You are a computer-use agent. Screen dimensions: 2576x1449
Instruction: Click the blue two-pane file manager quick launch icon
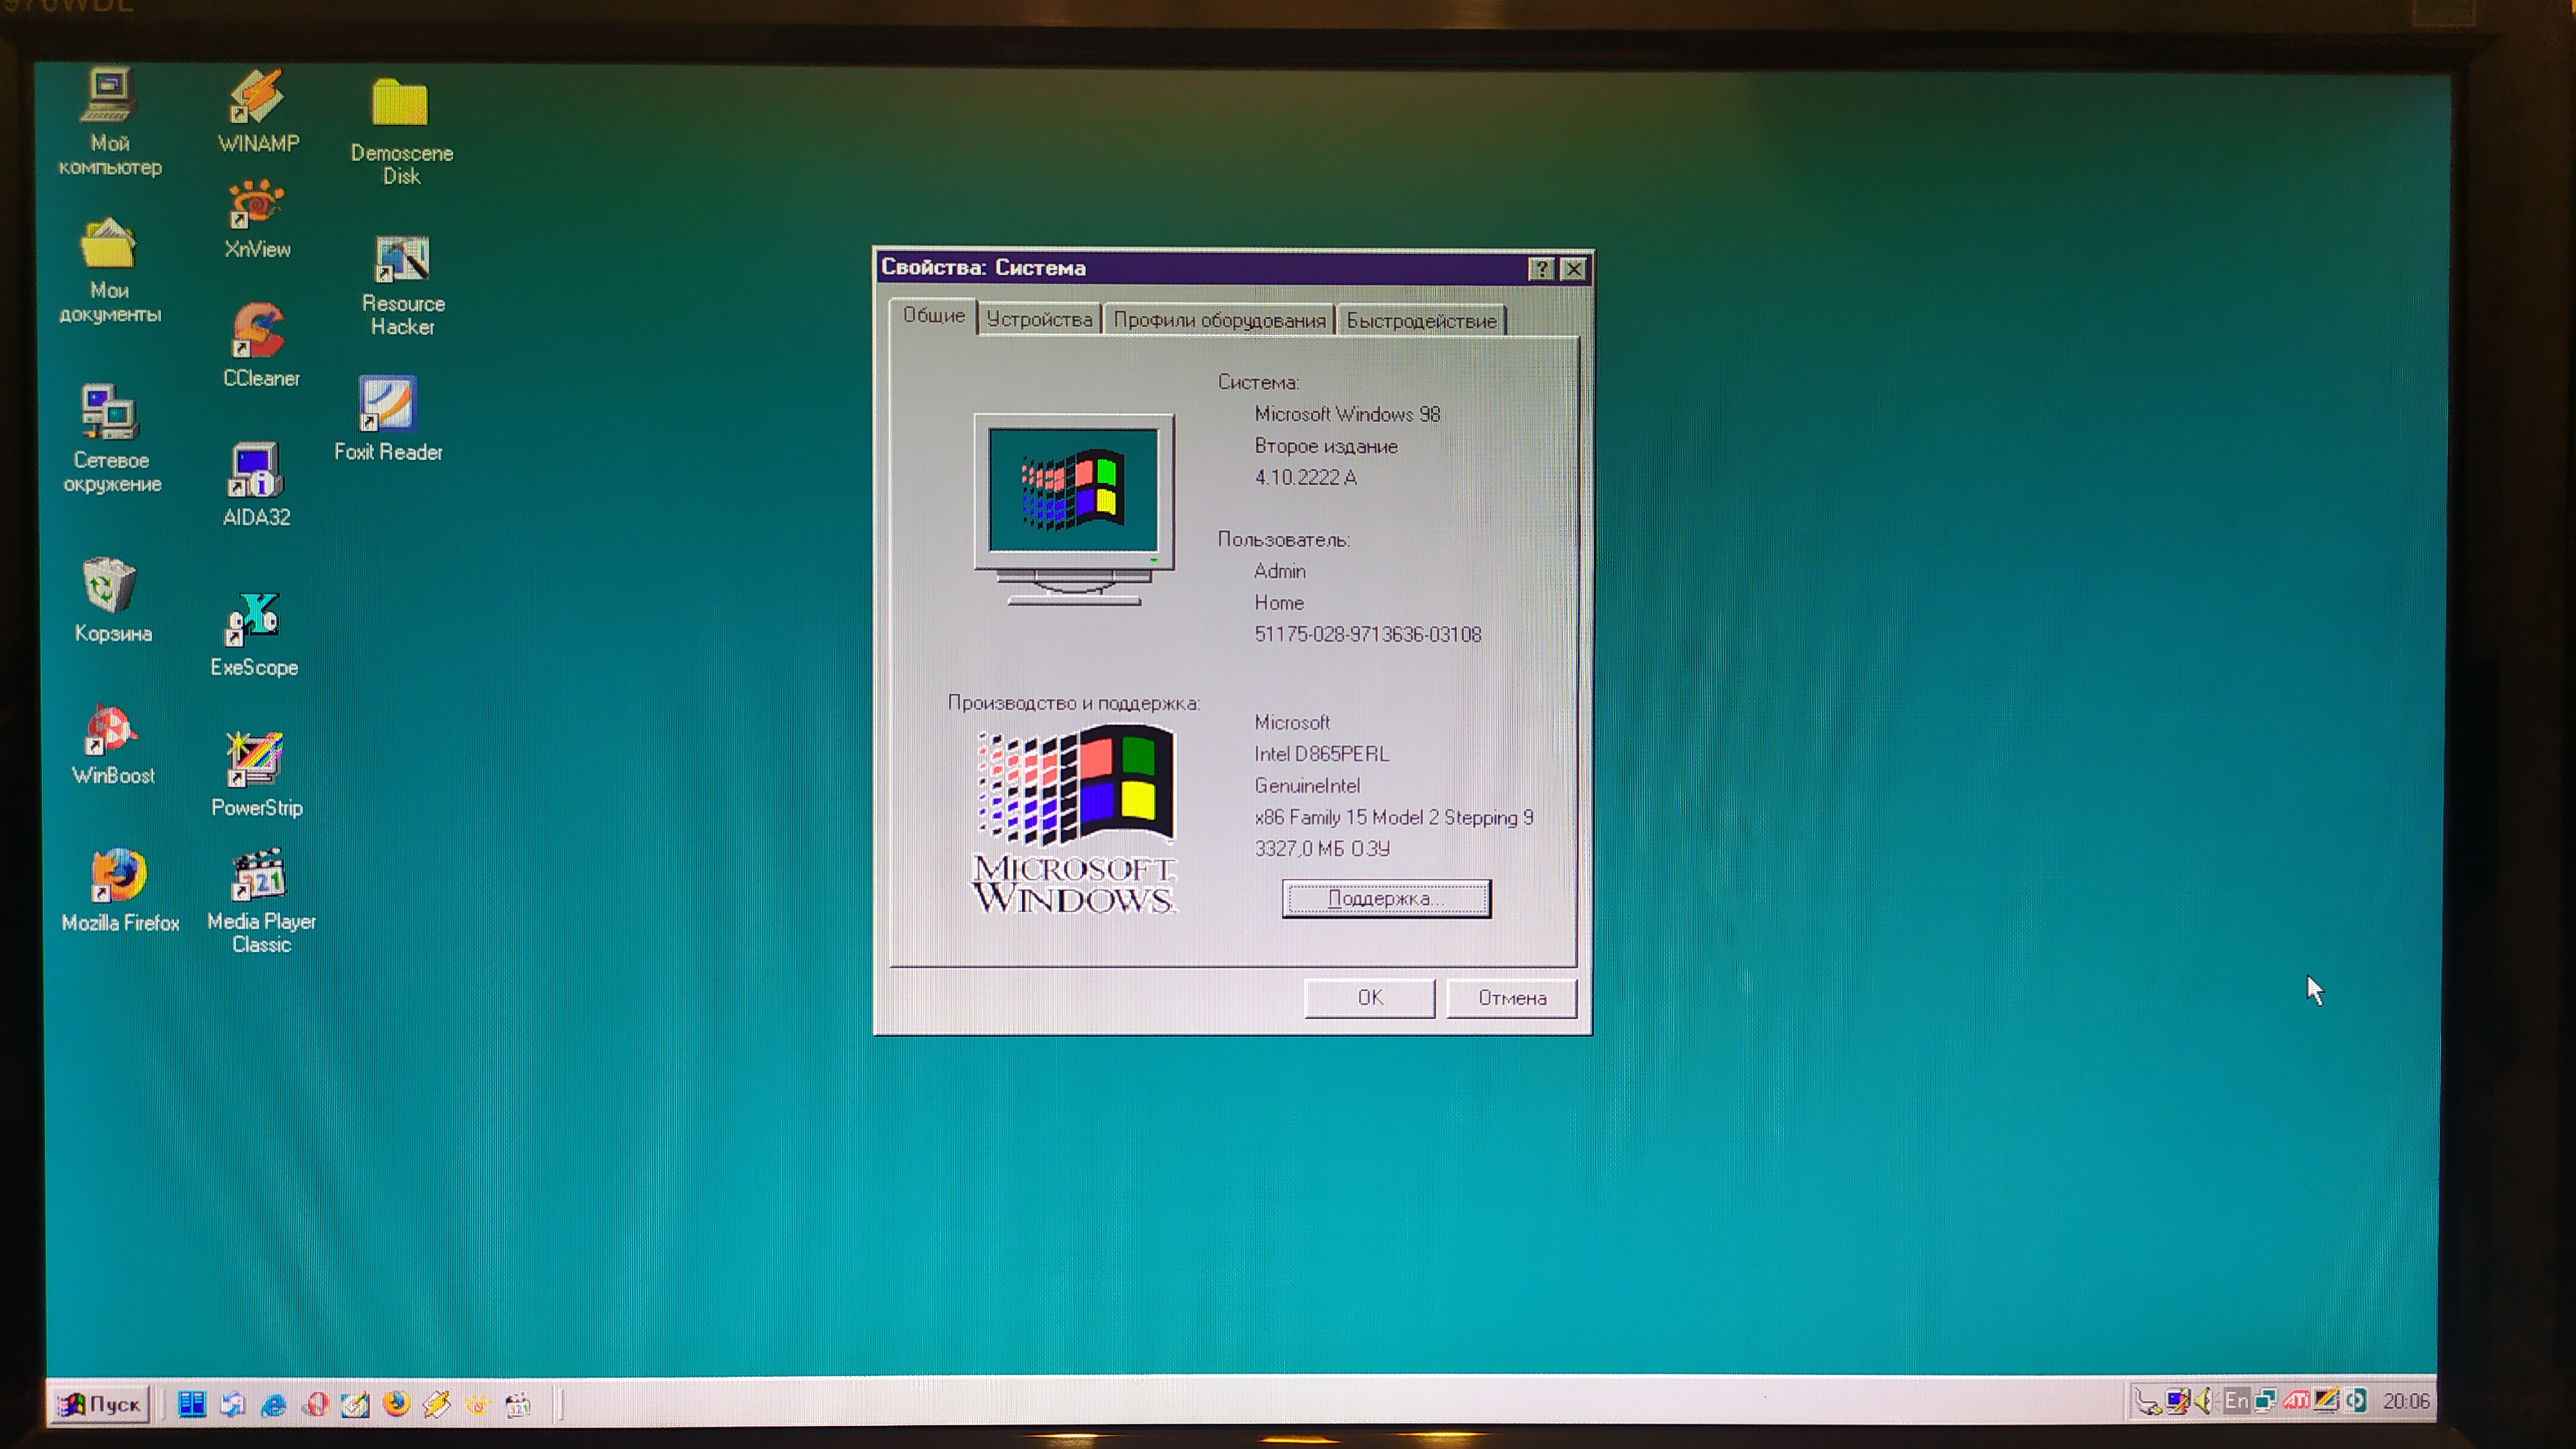click(x=192, y=1404)
